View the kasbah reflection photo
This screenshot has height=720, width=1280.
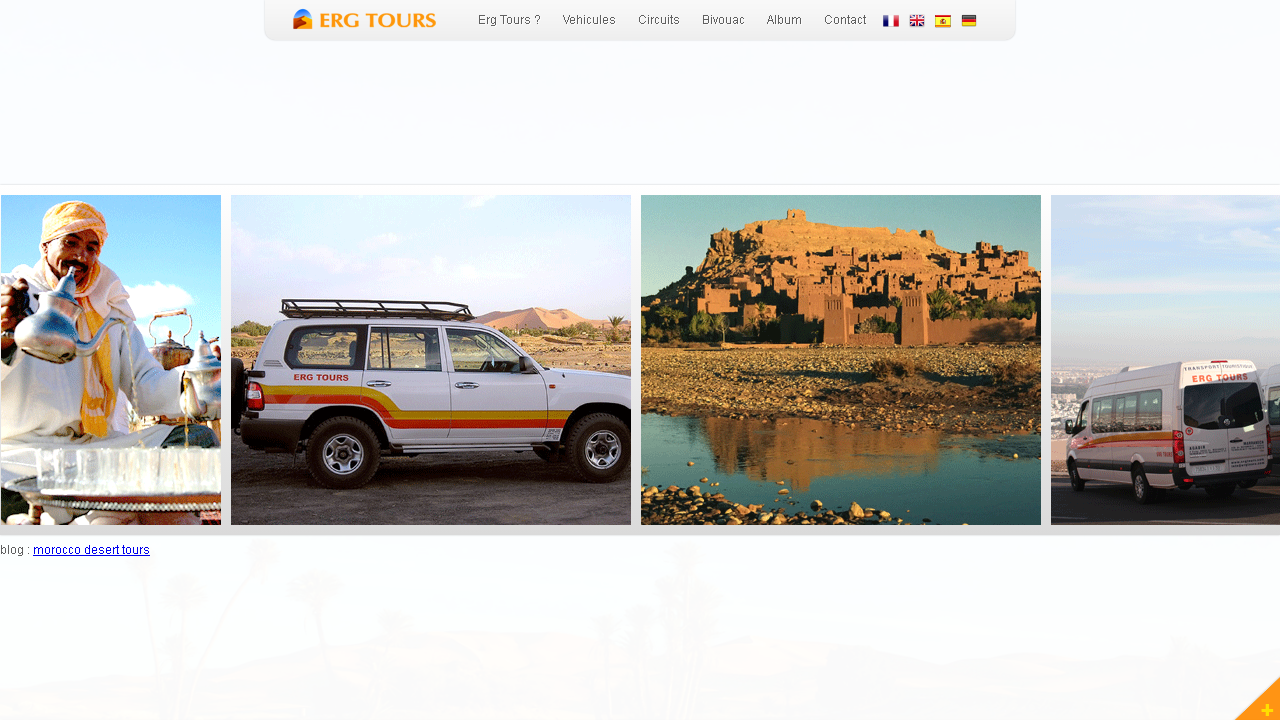point(841,360)
